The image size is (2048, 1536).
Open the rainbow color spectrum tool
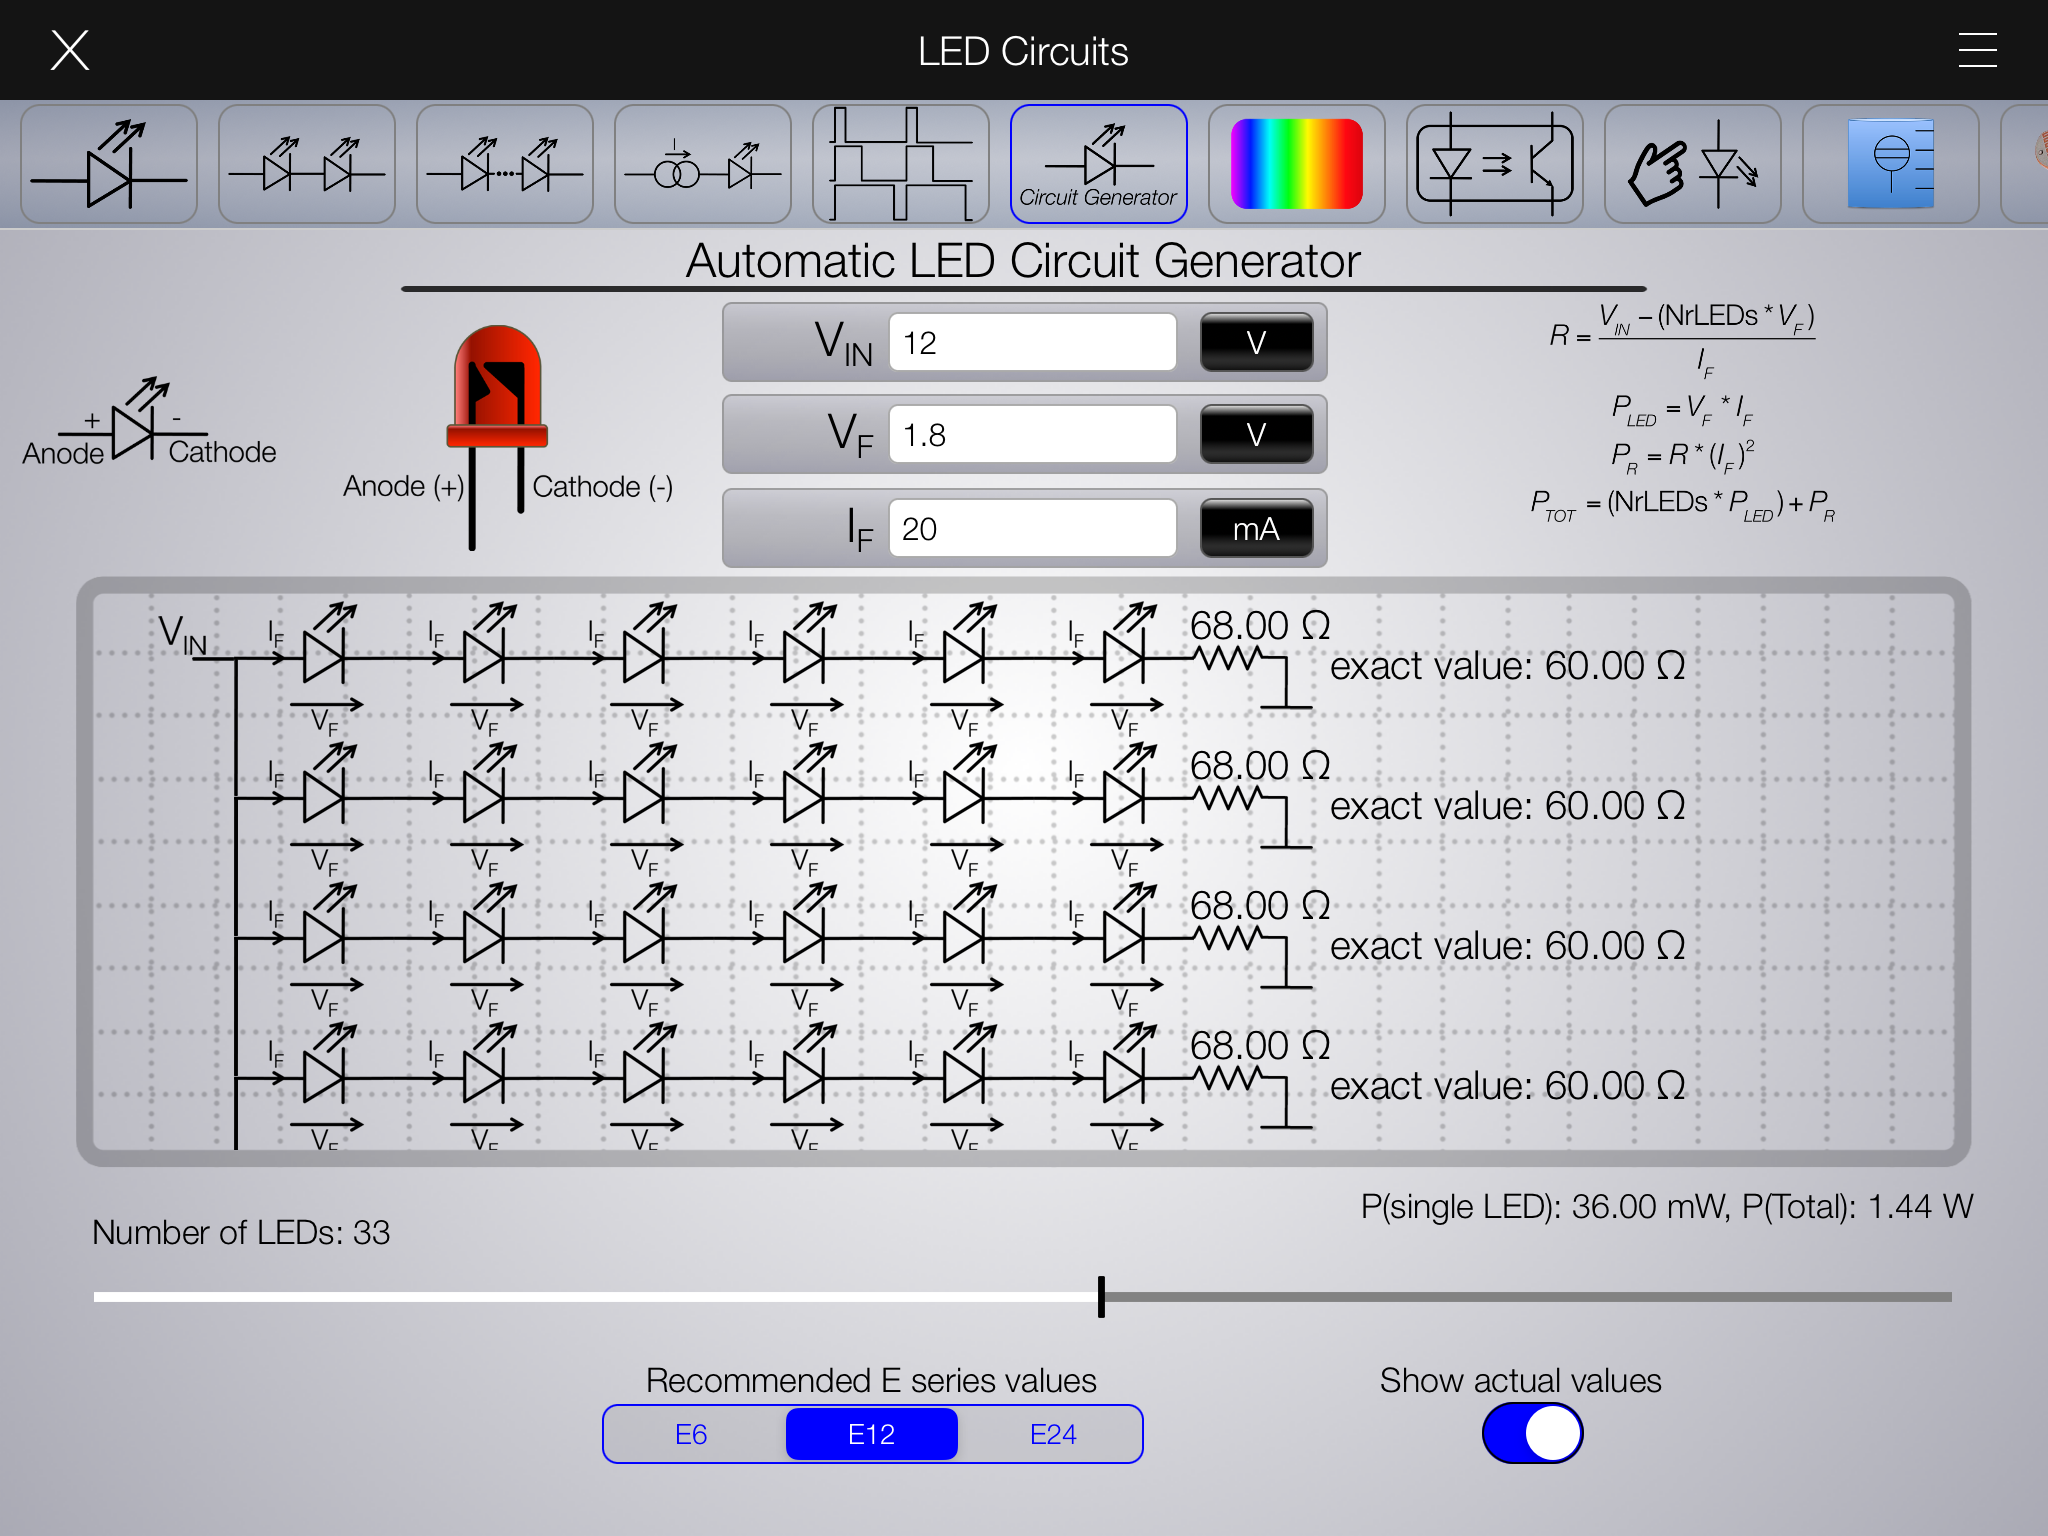tap(1296, 165)
